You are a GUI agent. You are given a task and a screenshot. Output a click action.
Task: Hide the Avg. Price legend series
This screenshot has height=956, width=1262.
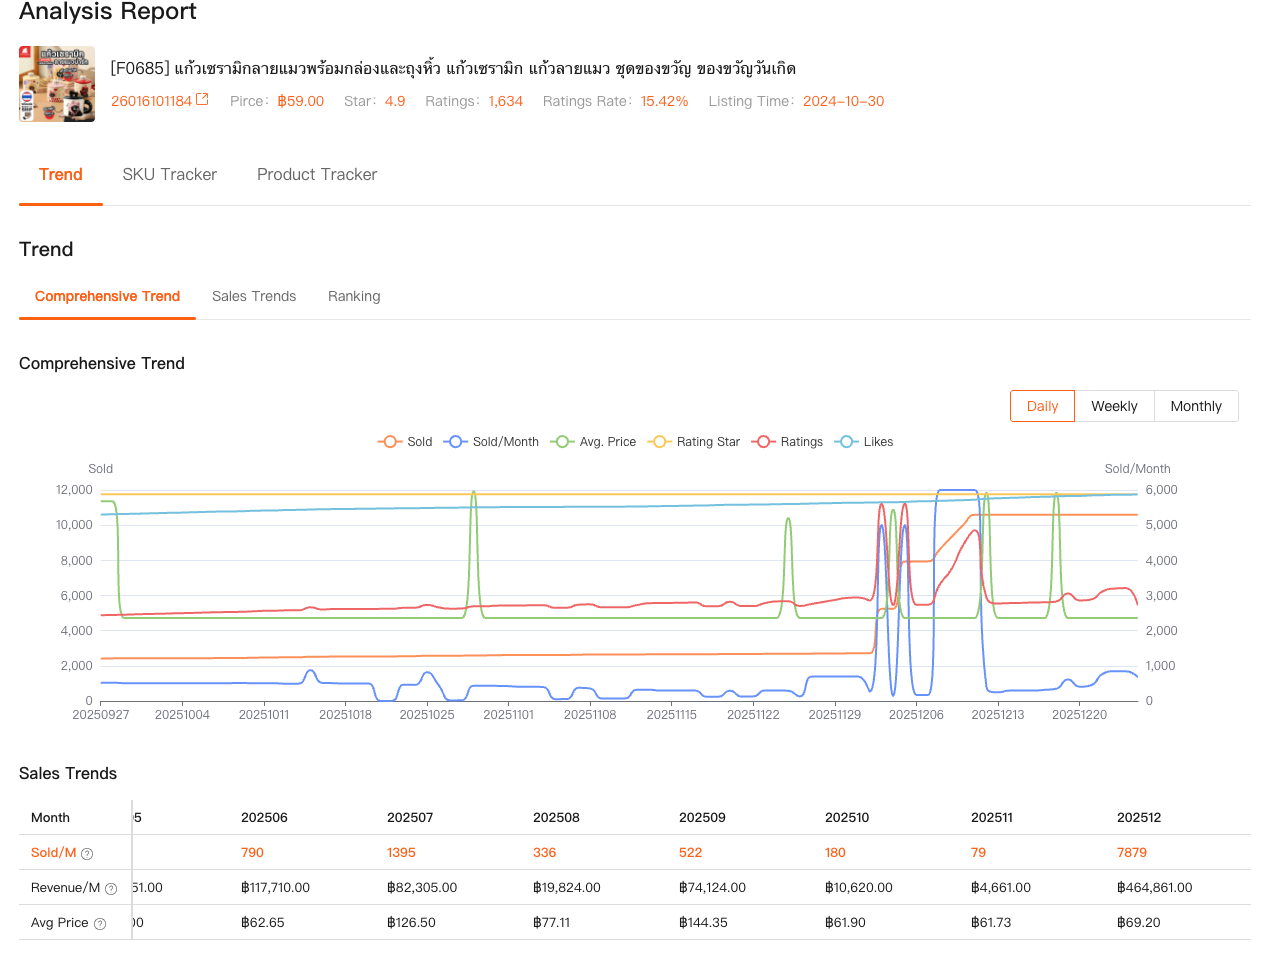[x=594, y=442]
